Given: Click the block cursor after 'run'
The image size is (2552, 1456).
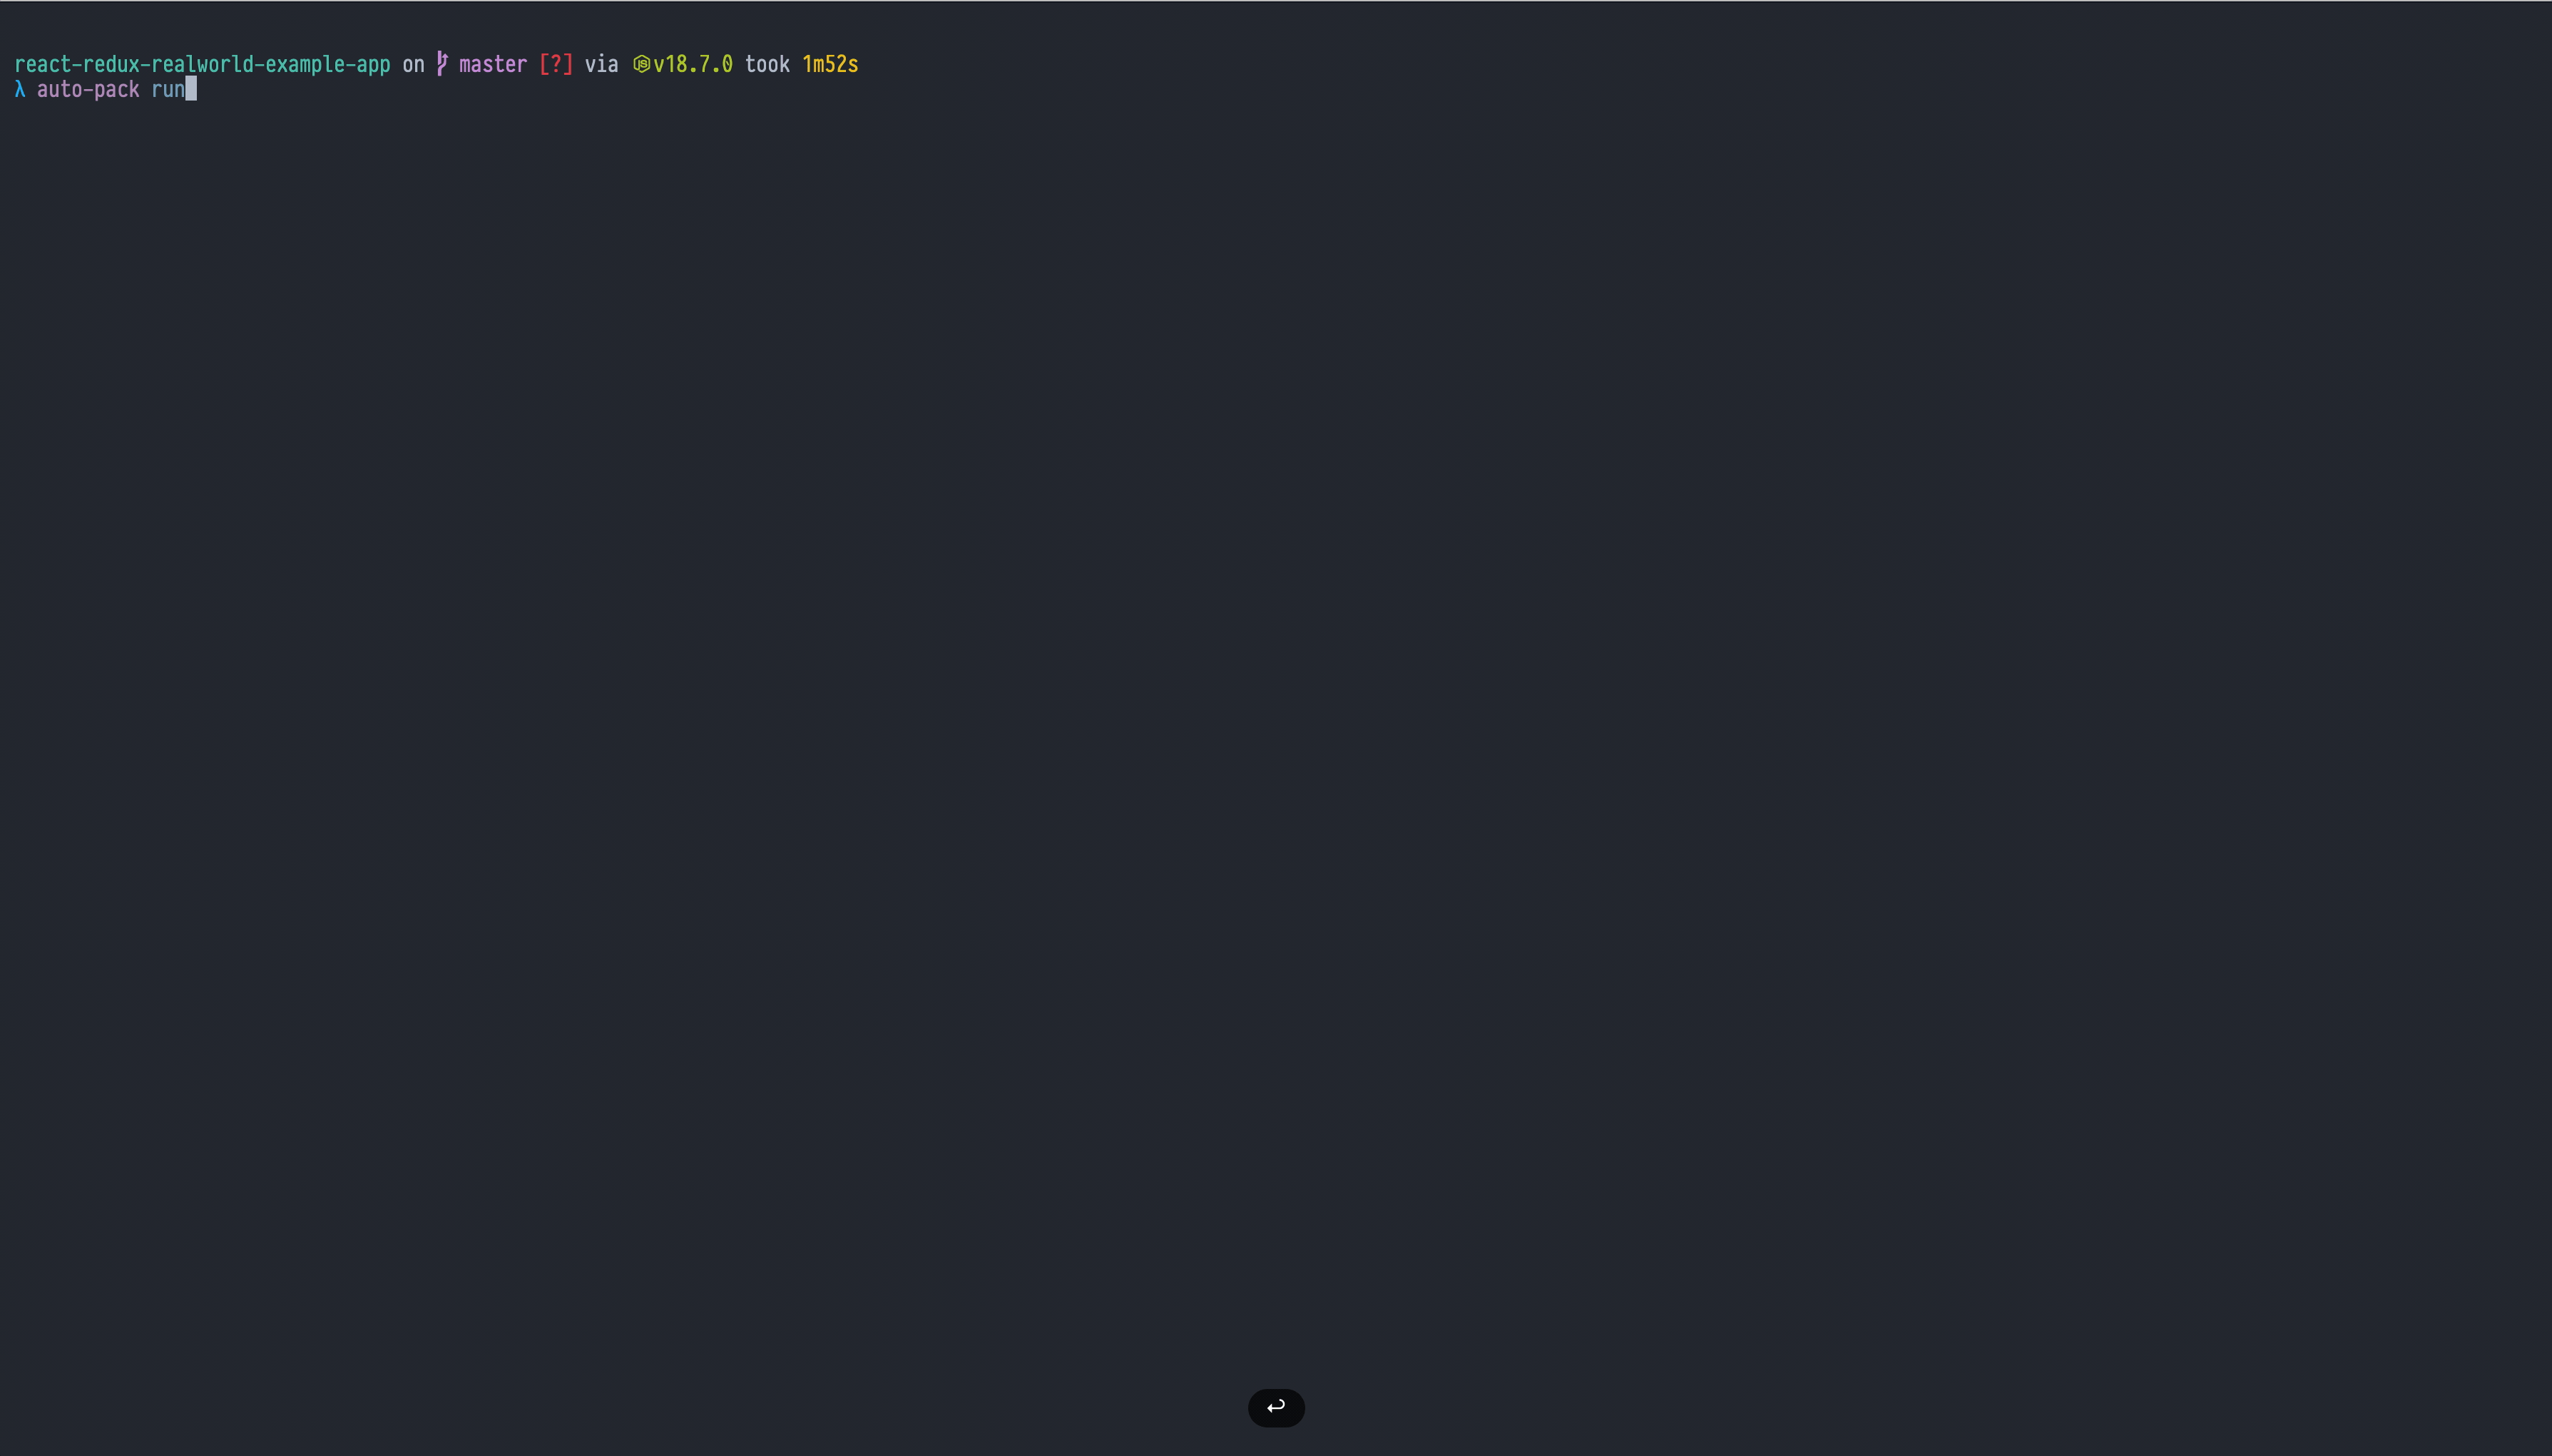Looking at the screenshot, I should (x=191, y=90).
